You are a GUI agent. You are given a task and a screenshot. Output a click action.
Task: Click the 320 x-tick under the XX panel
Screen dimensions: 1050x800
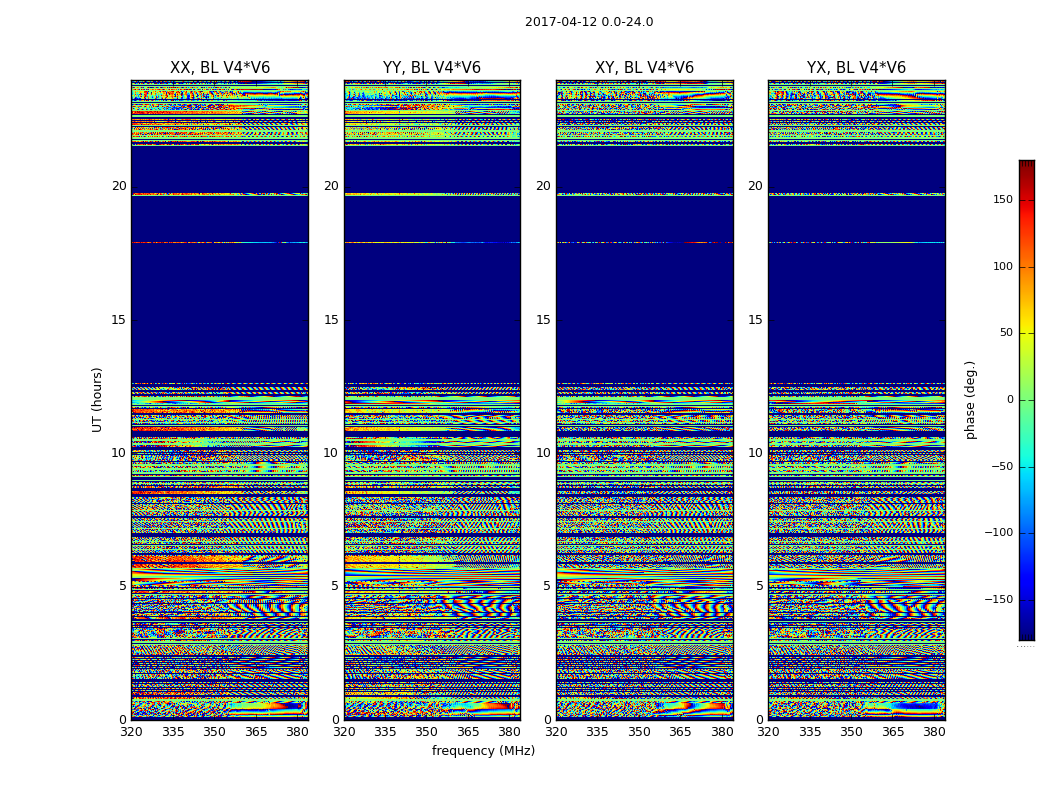131,732
